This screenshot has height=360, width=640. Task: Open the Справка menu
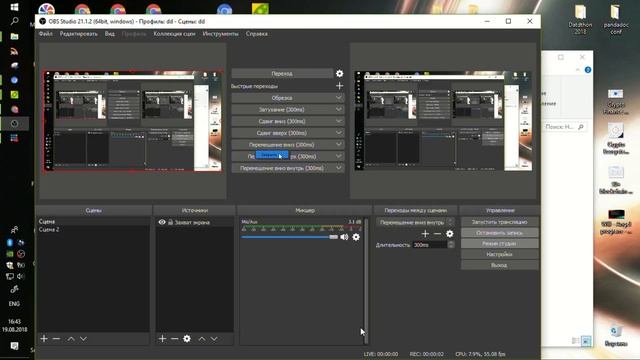257,34
